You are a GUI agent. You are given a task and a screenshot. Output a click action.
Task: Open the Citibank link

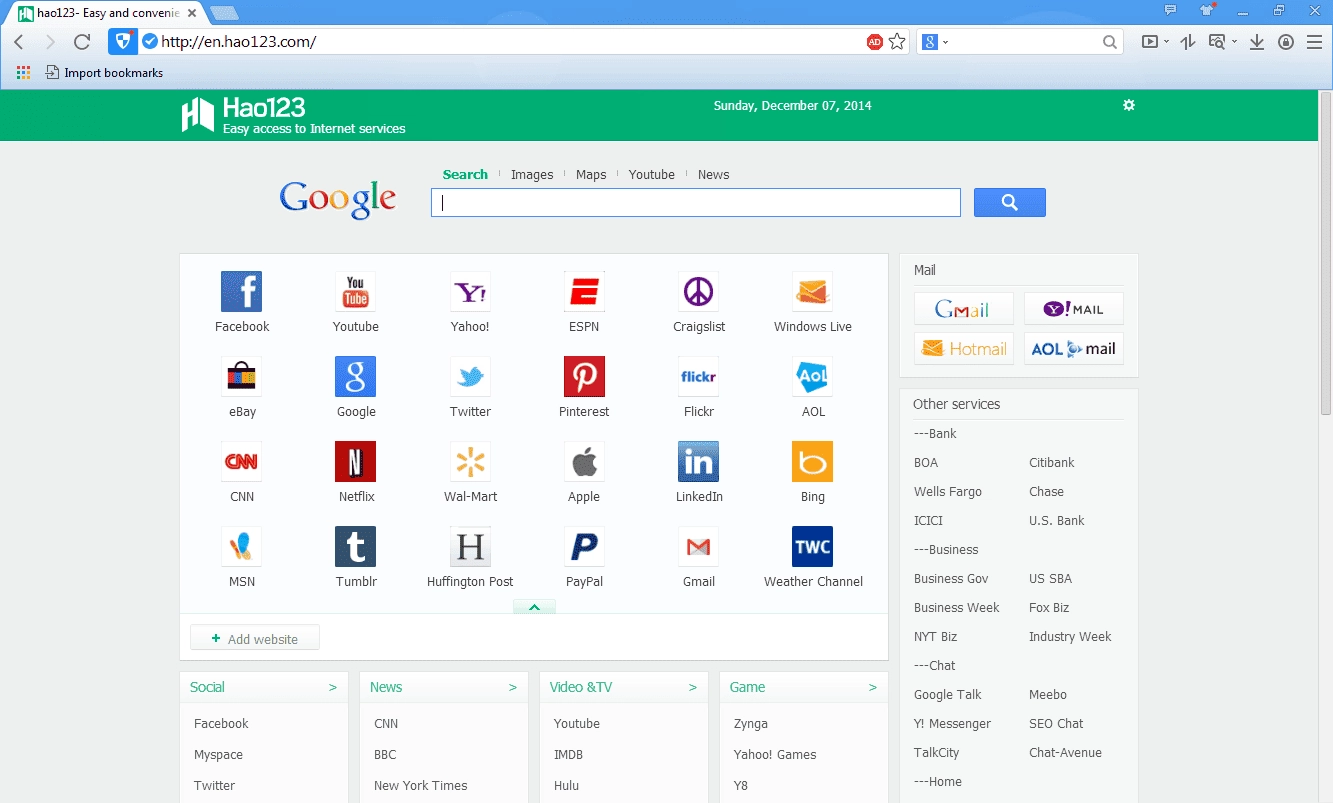[x=1052, y=462]
